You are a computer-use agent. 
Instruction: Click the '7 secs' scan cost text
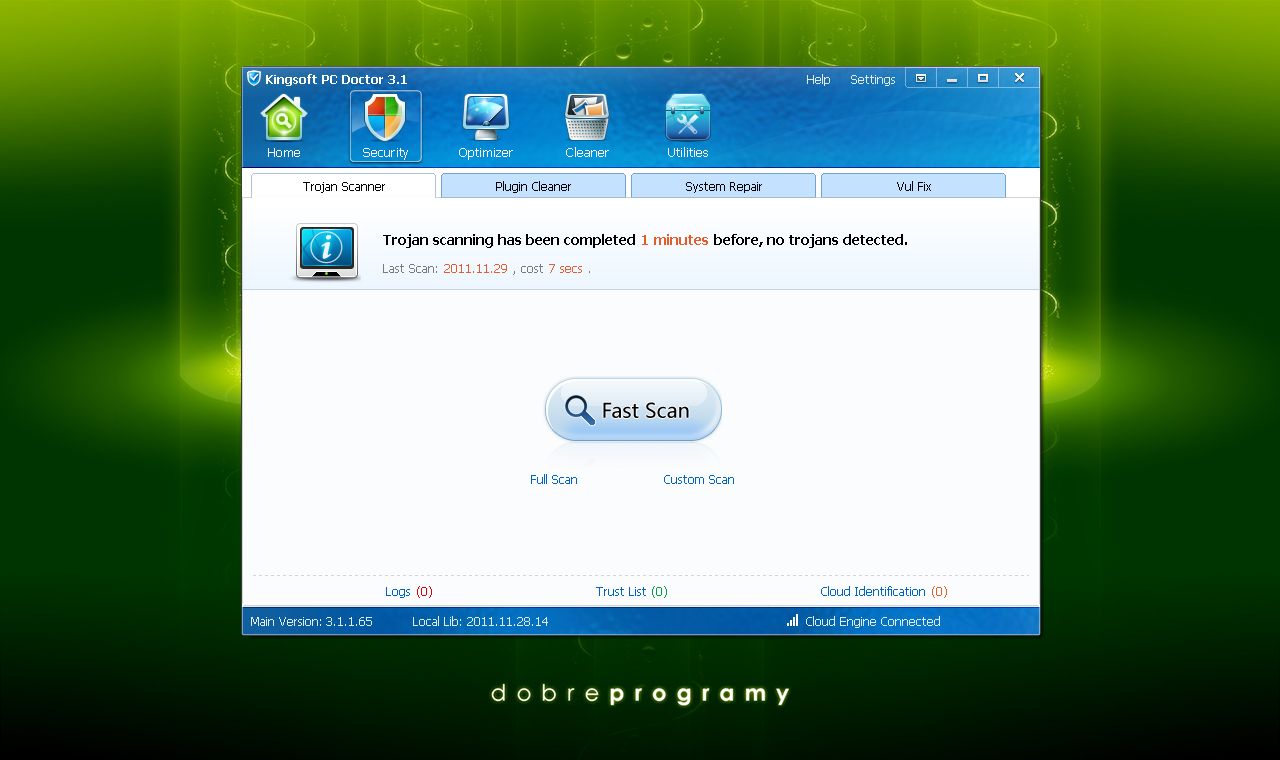(x=565, y=268)
